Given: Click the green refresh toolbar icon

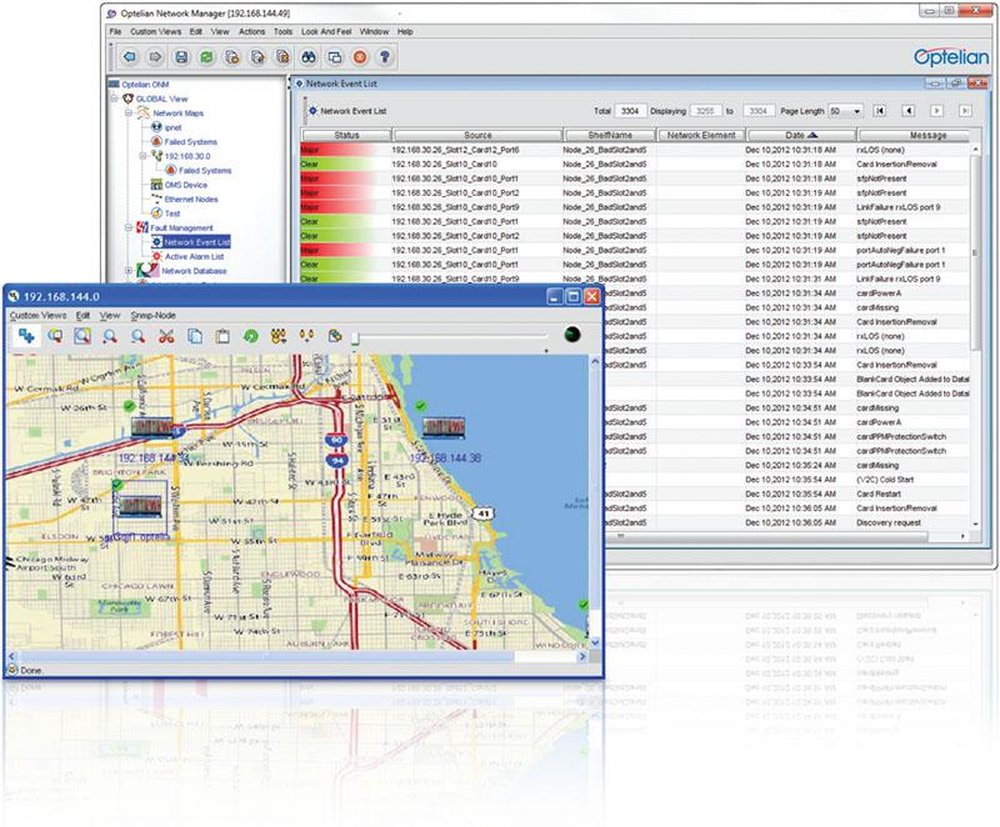Looking at the screenshot, I should point(207,57).
